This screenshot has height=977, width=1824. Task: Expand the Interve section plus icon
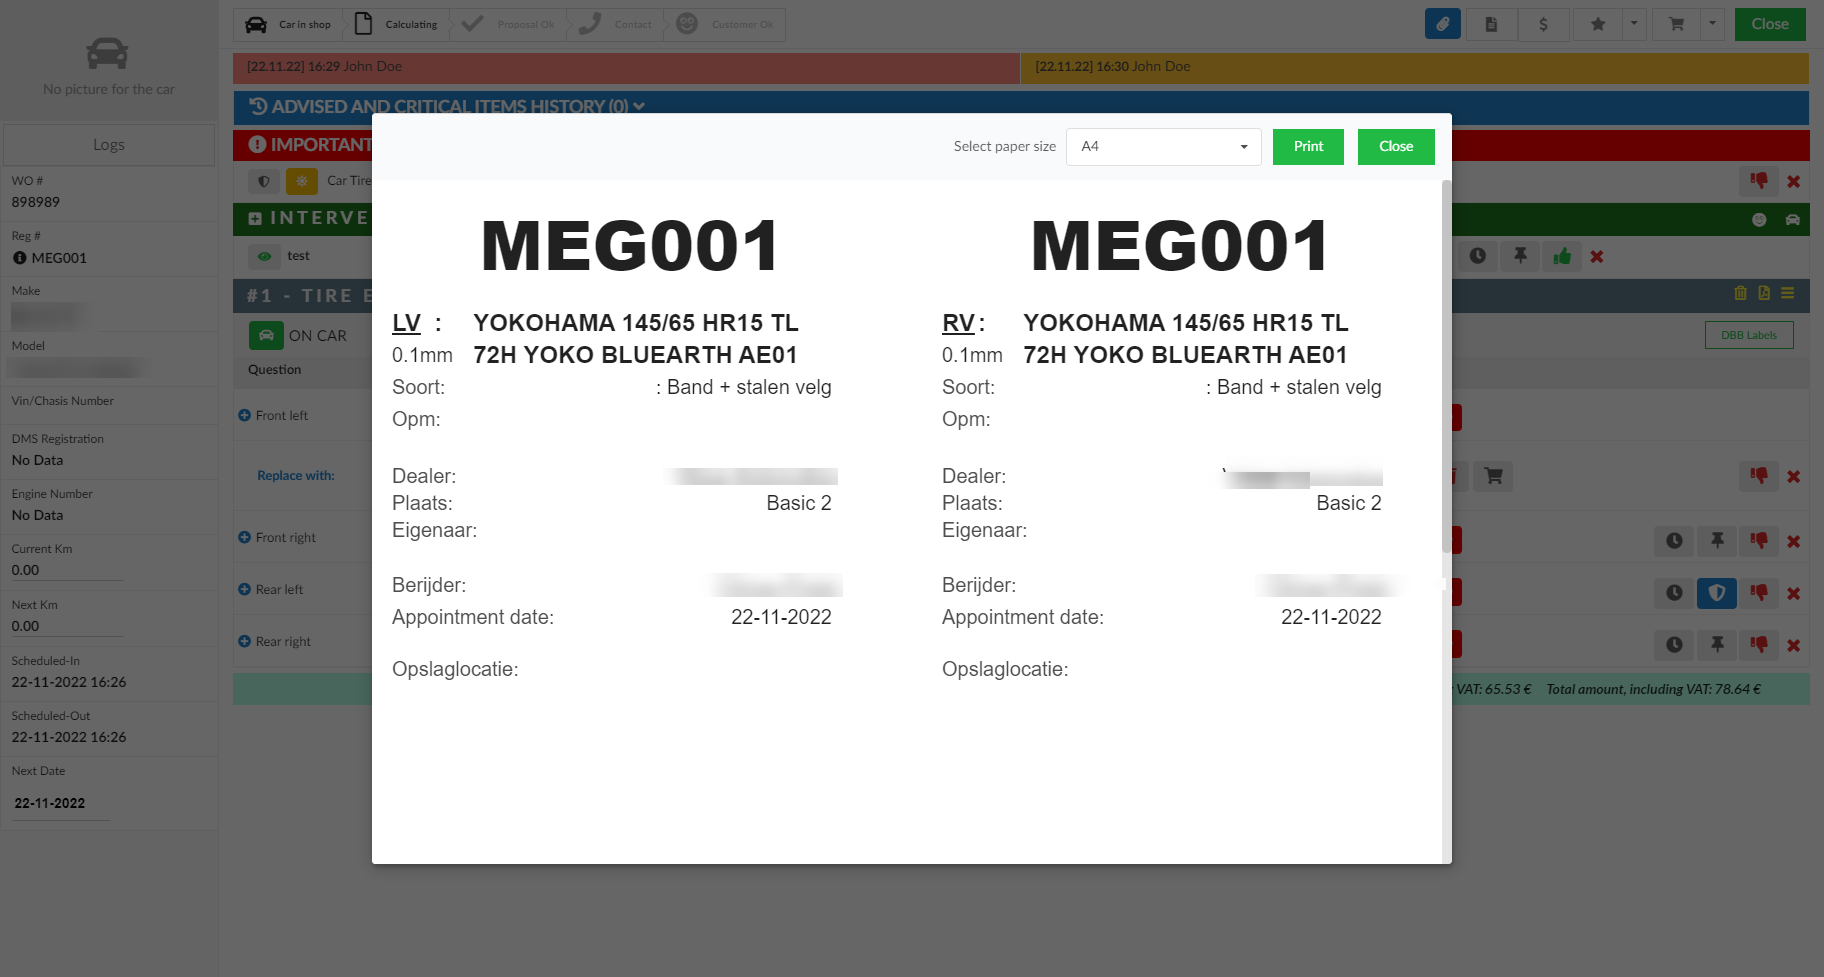pos(255,218)
